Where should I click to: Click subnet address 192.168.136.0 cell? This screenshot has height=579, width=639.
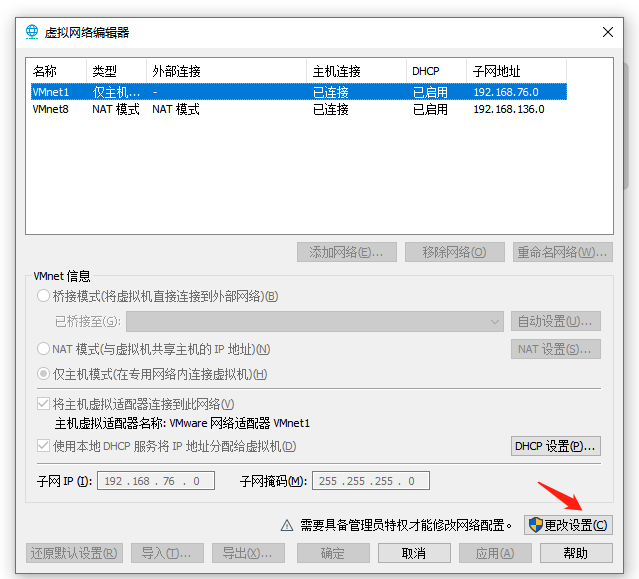509,109
